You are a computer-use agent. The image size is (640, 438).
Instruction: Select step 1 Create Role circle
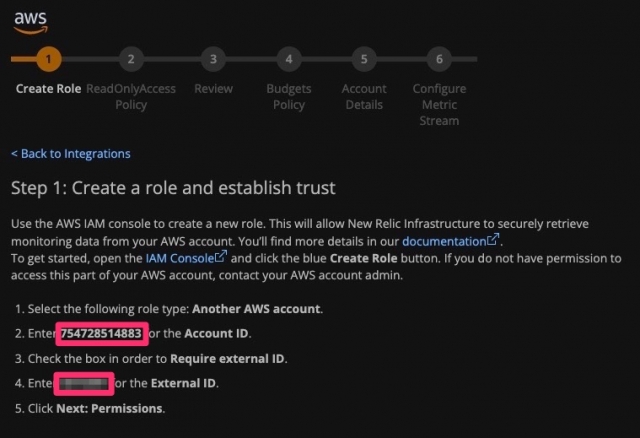[49, 59]
